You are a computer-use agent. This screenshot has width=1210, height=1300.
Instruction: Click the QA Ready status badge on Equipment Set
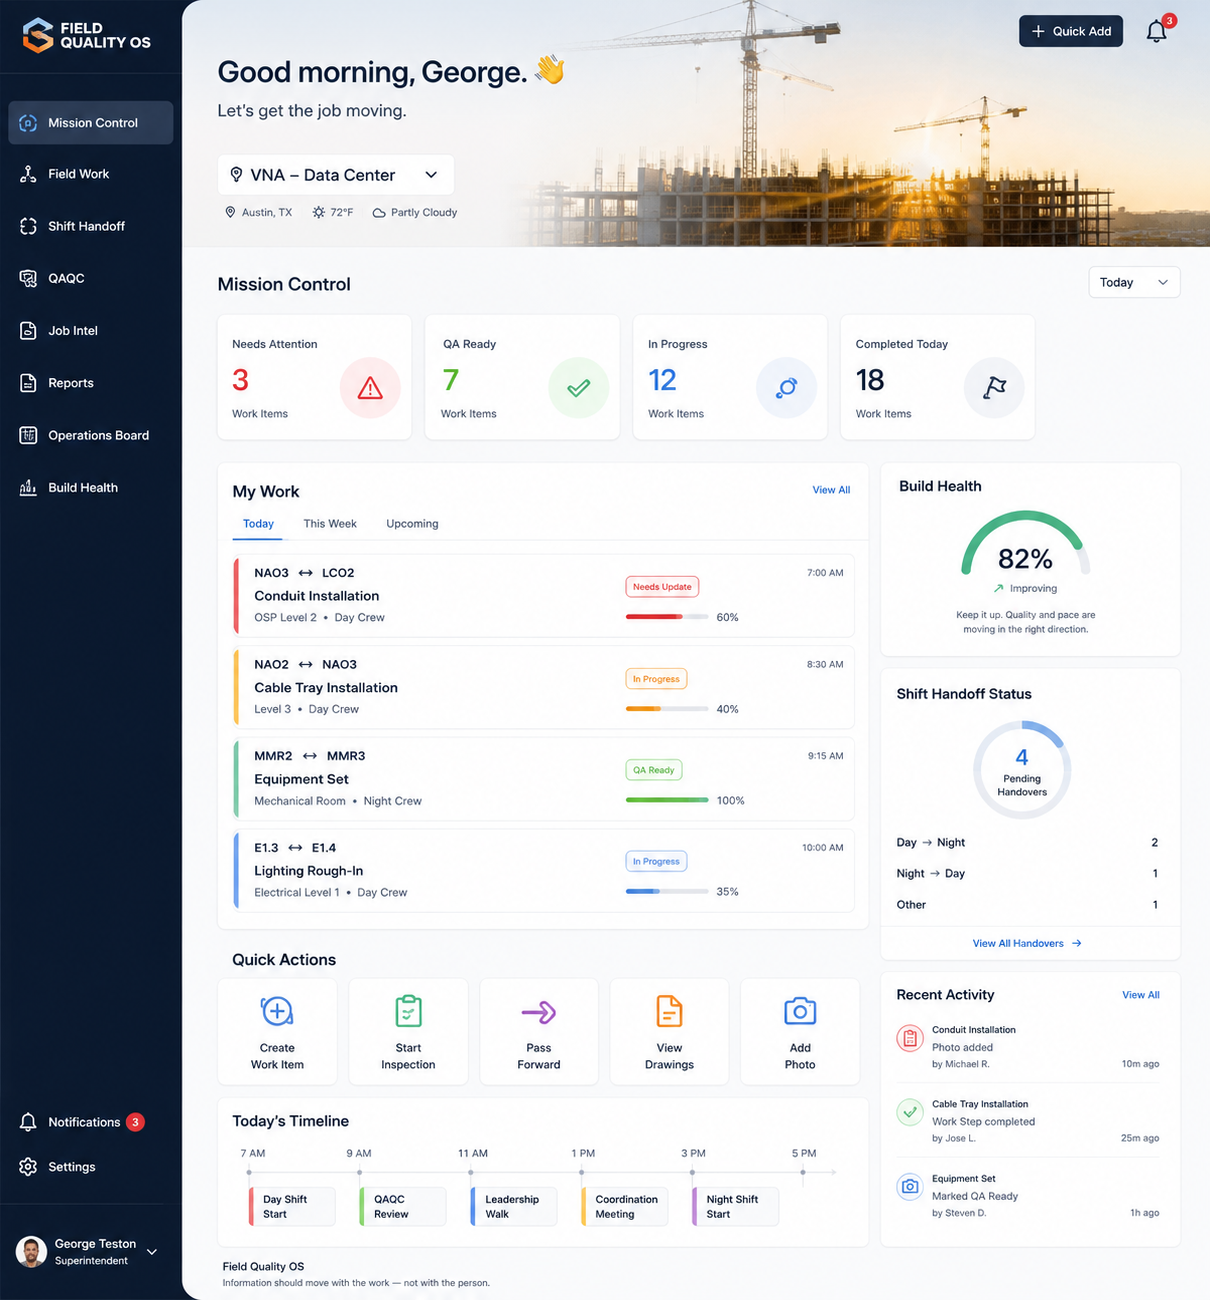pyautogui.click(x=654, y=770)
